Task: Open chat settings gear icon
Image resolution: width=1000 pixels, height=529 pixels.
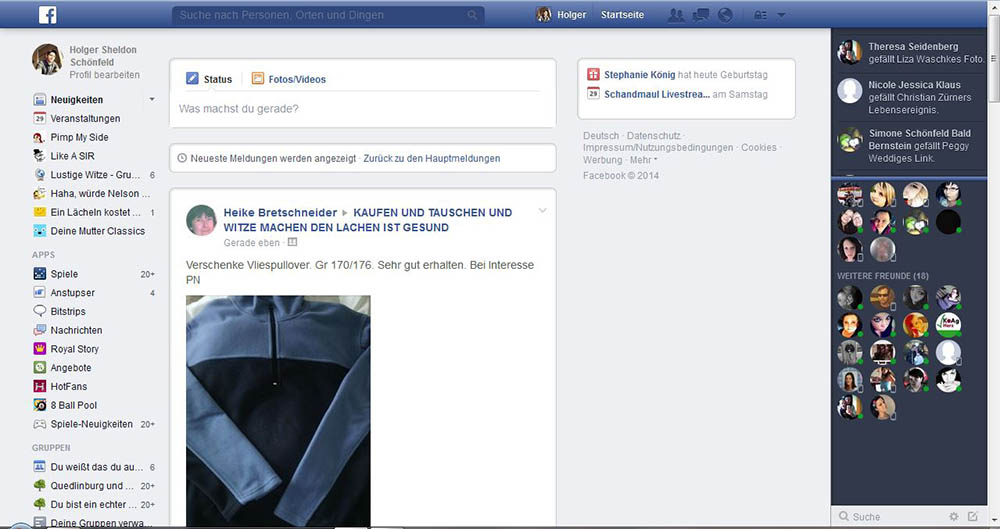Action: [954, 516]
